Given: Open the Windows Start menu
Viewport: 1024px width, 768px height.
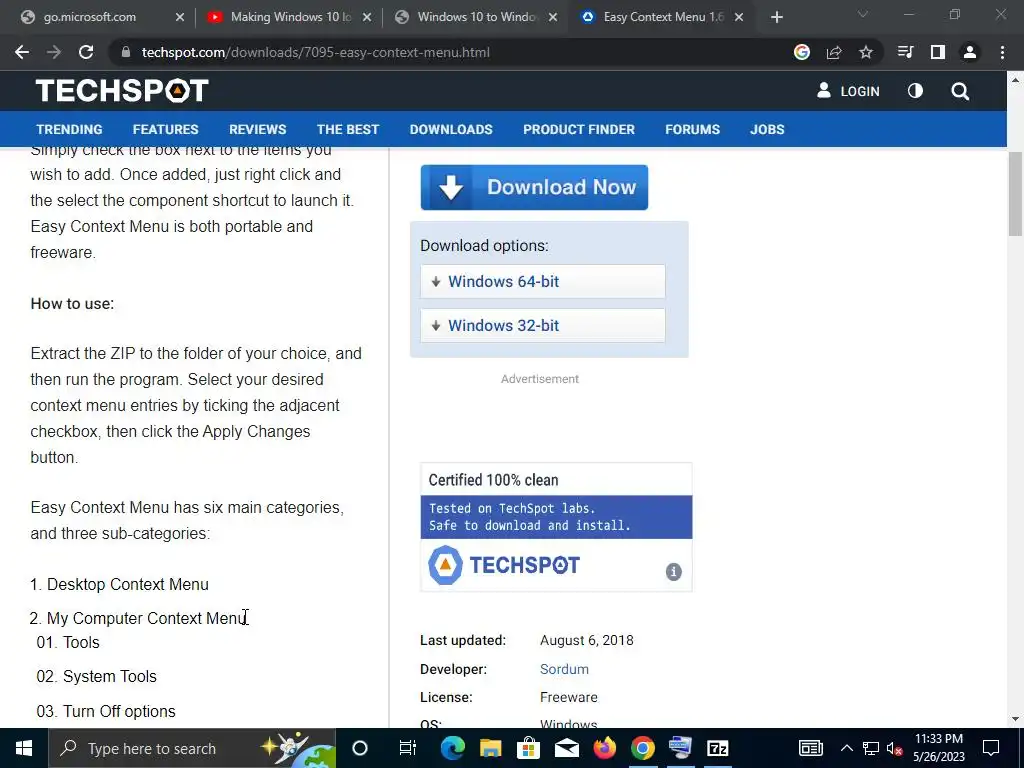Looking at the screenshot, I should (24, 748).
